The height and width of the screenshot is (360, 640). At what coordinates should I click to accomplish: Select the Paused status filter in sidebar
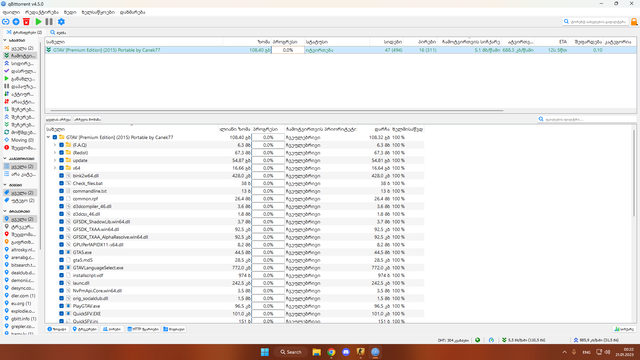20,86
